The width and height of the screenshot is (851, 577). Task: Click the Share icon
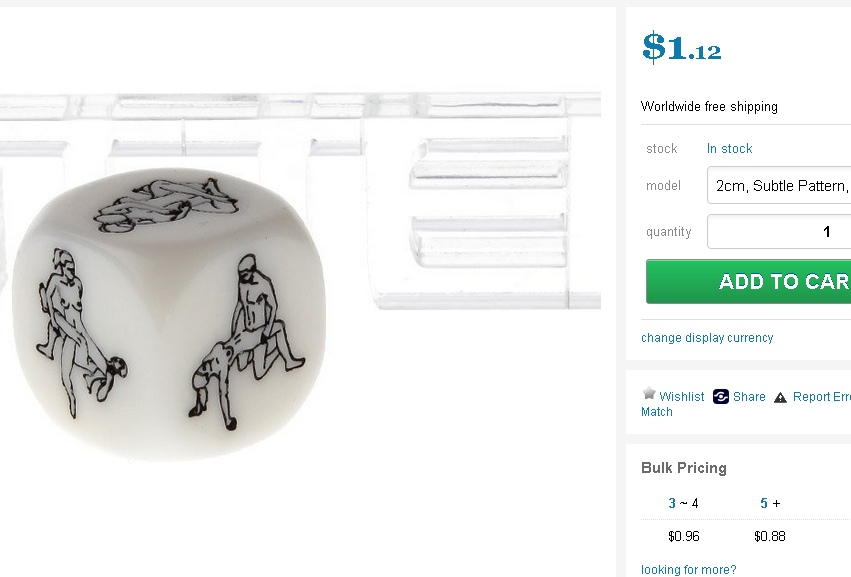721,396
